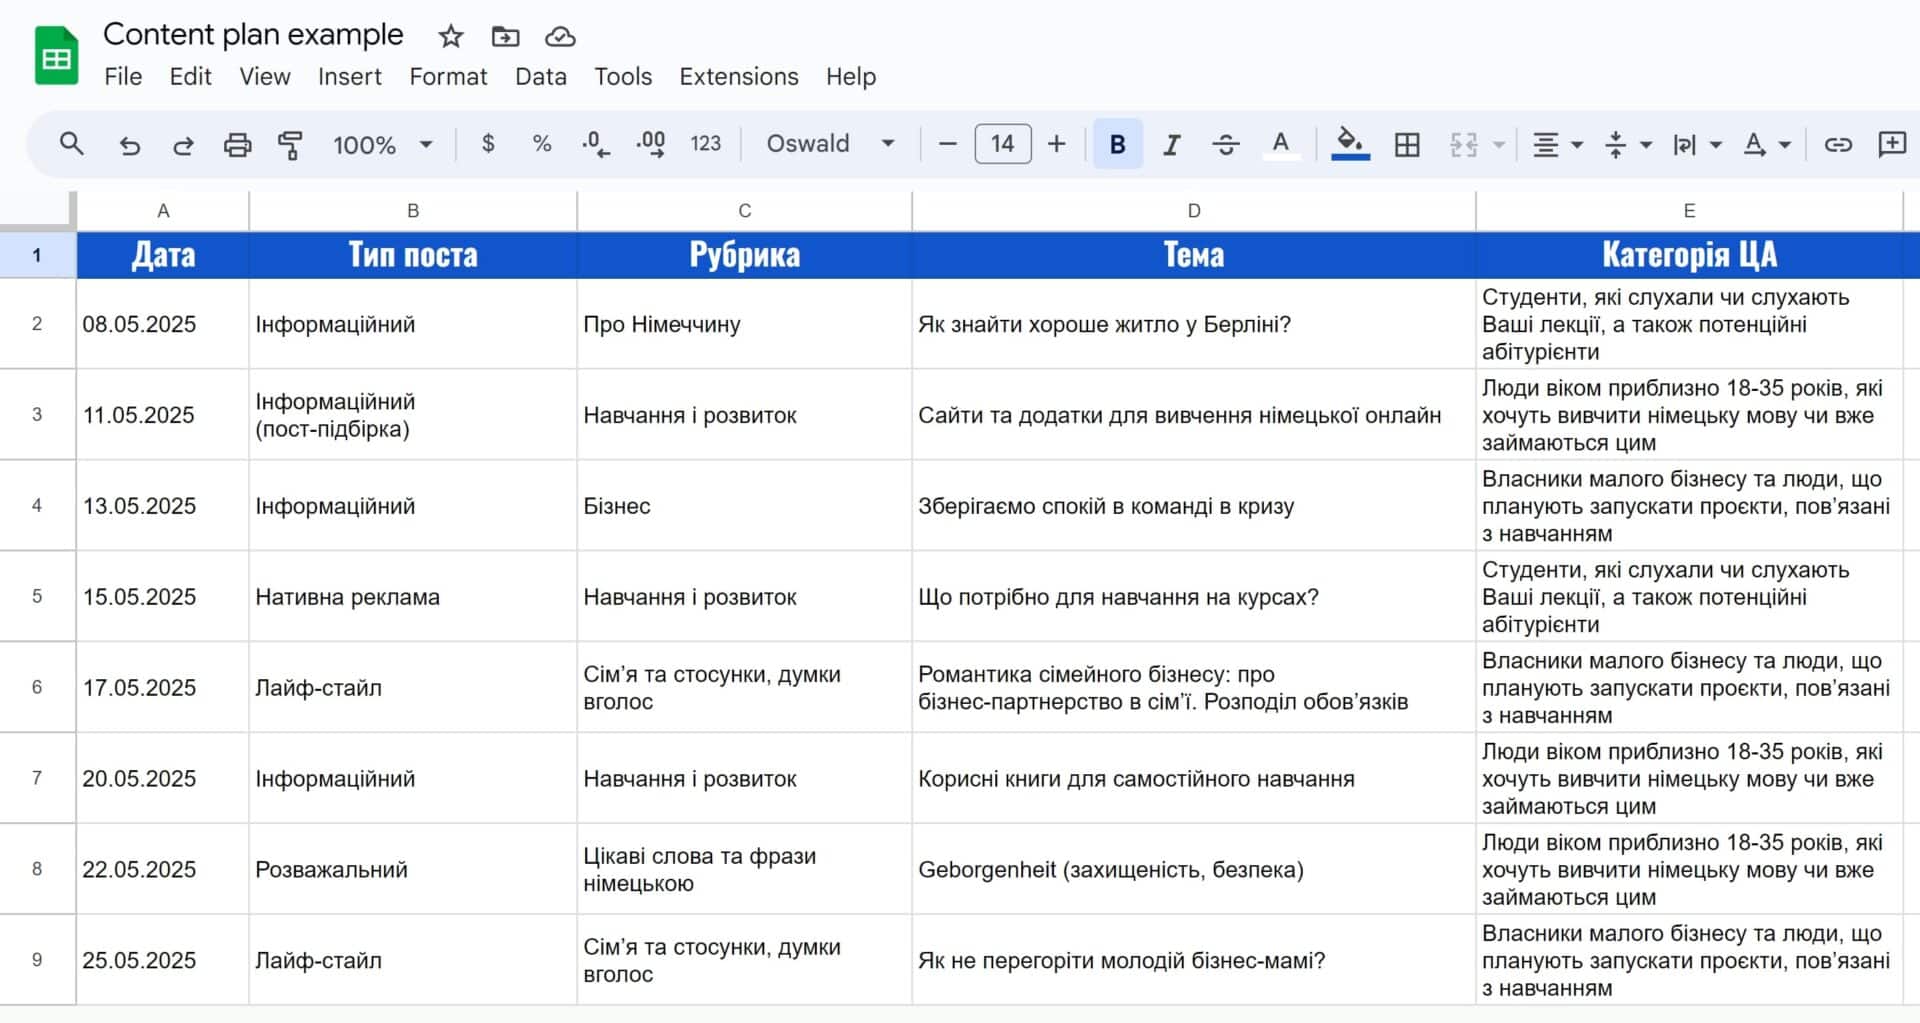Star the Content plan example document
The width and height of the screenshot is (1920, 1023).
click(x=451, y=37)
